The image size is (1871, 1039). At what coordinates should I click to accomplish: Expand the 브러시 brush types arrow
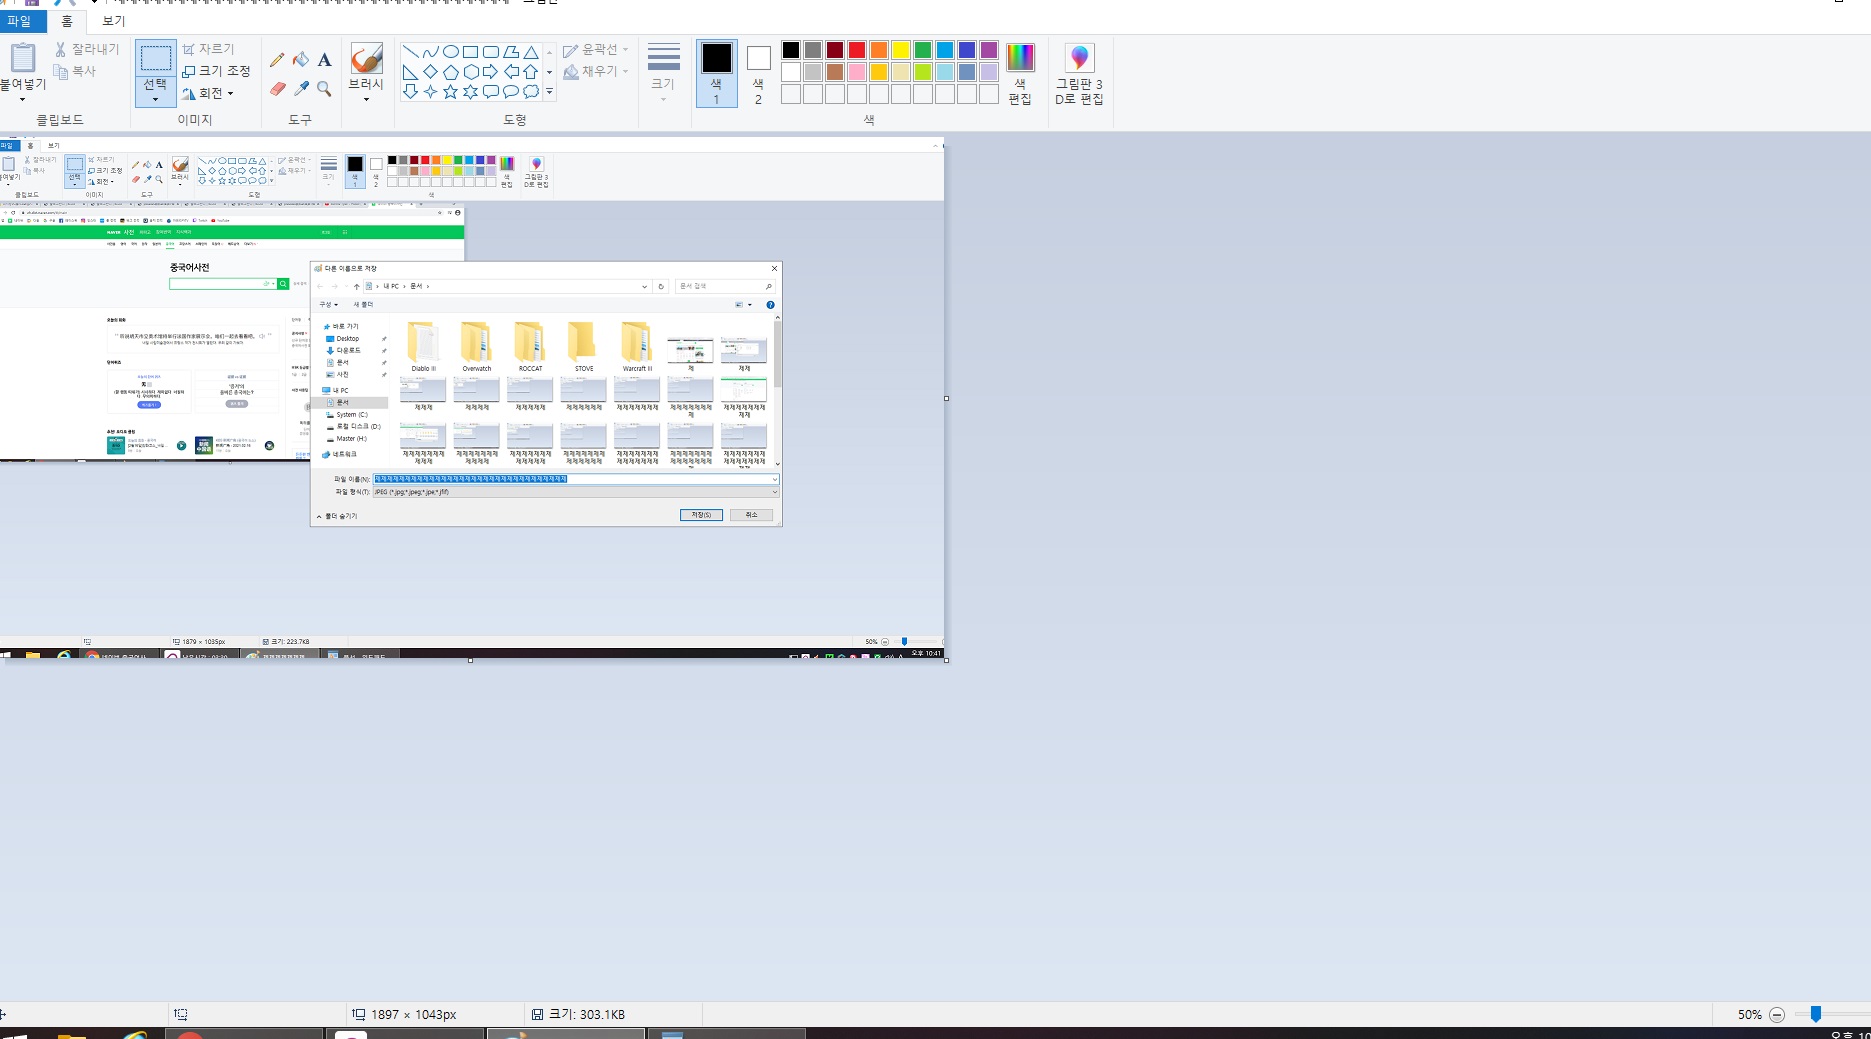(366, 99)
